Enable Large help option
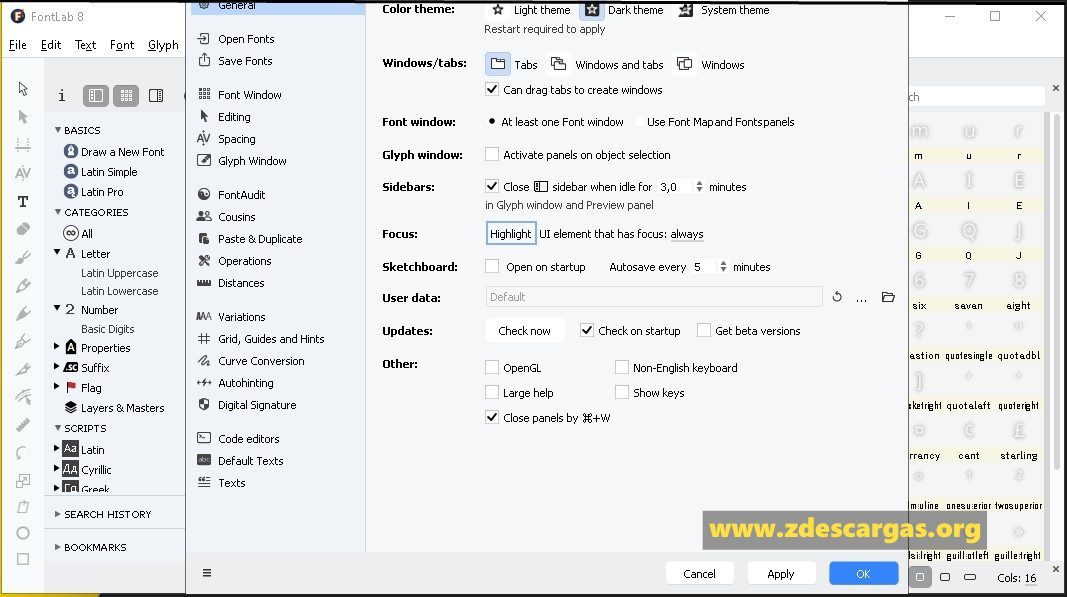Screen dimensions: 1067x597 pos(492,392)
